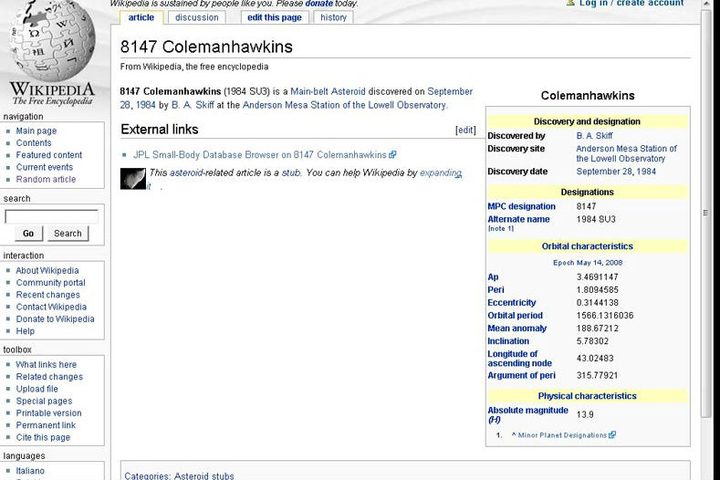Click external link icon after JPL Small-Body link
This screenshot has height=480, width=720.
[x=392, y=155]
